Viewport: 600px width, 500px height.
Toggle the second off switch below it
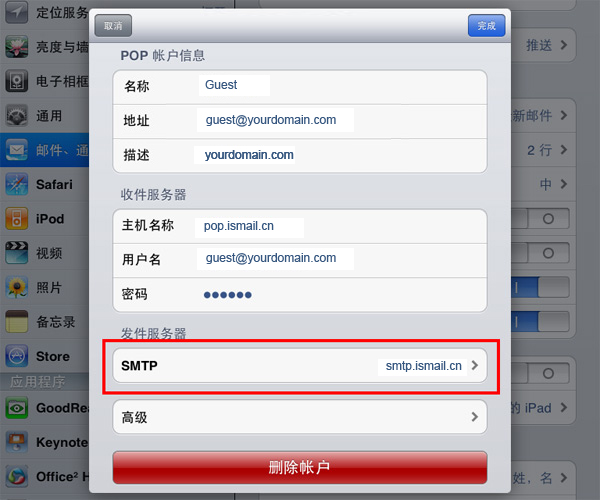(x=540, y=253)
